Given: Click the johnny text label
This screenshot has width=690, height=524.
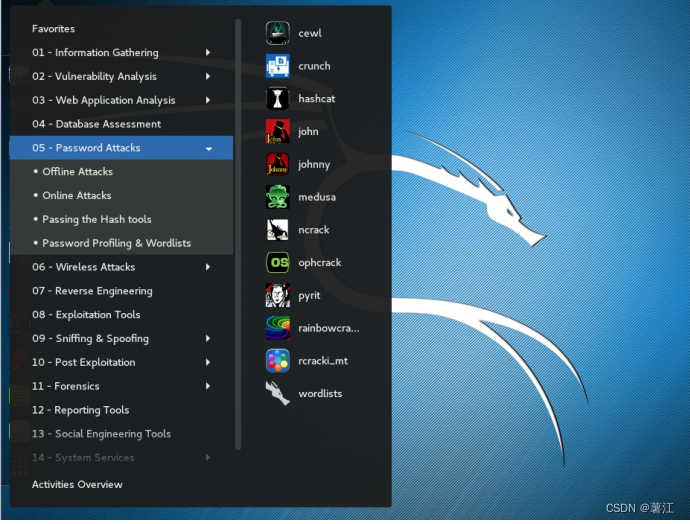Looking at the screenshot, I should click(314, 165).
